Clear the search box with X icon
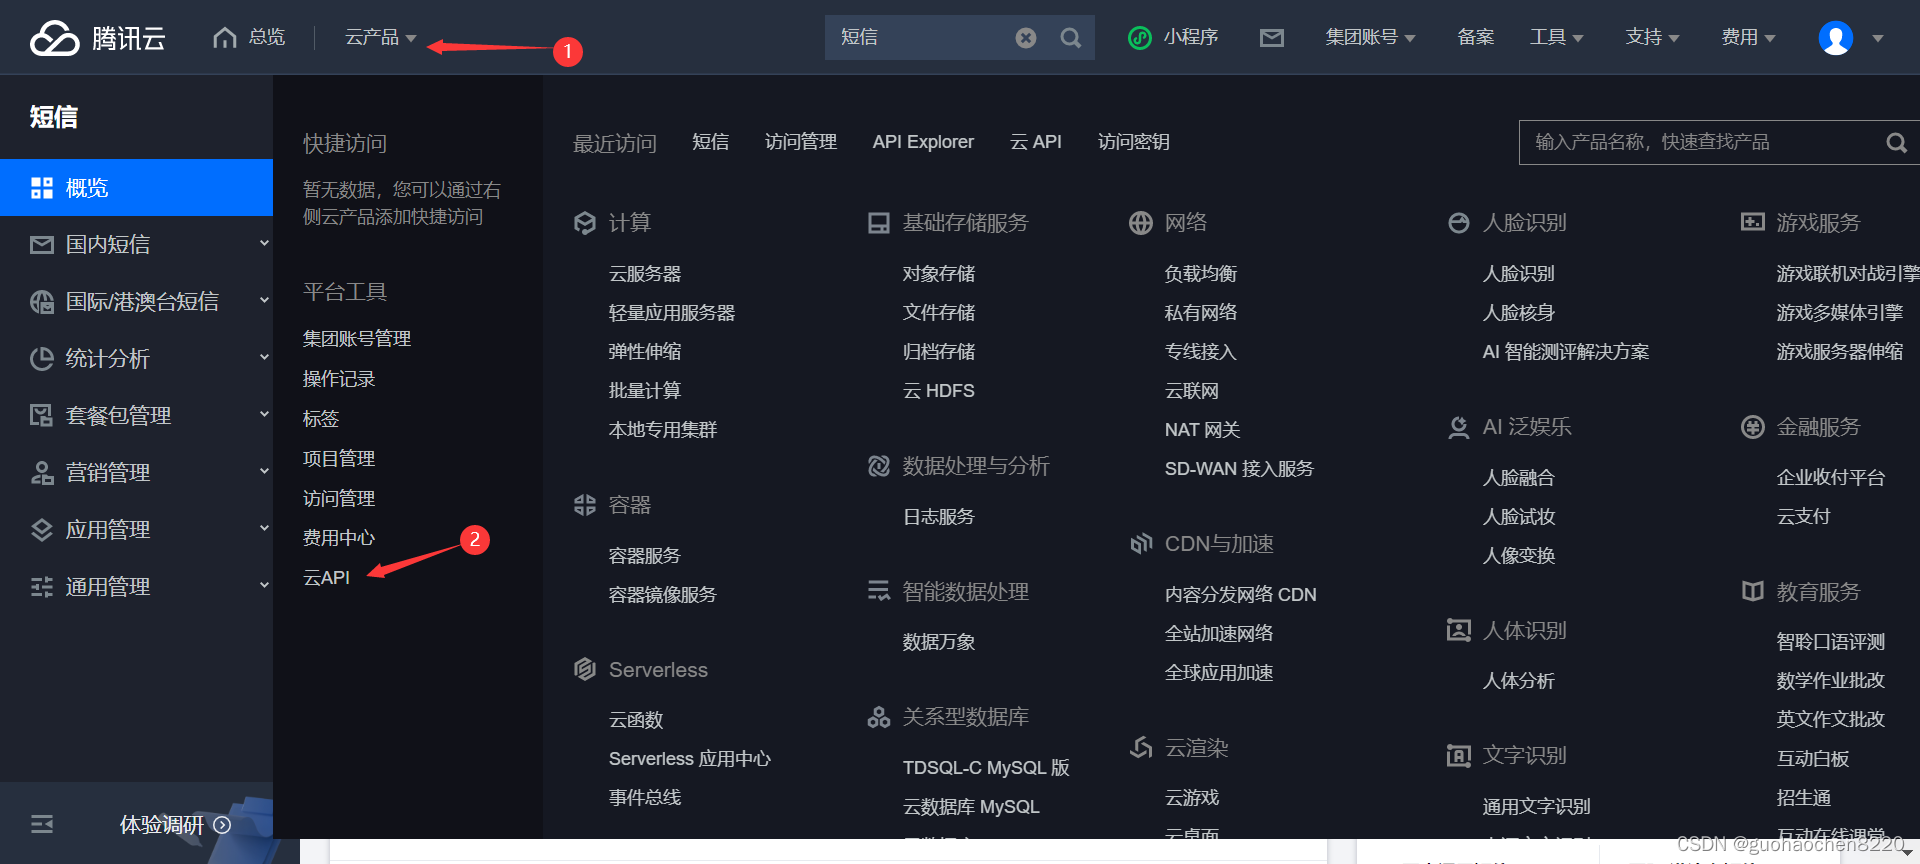This screenshot has width=1920, height=864. coord(1026,38)
